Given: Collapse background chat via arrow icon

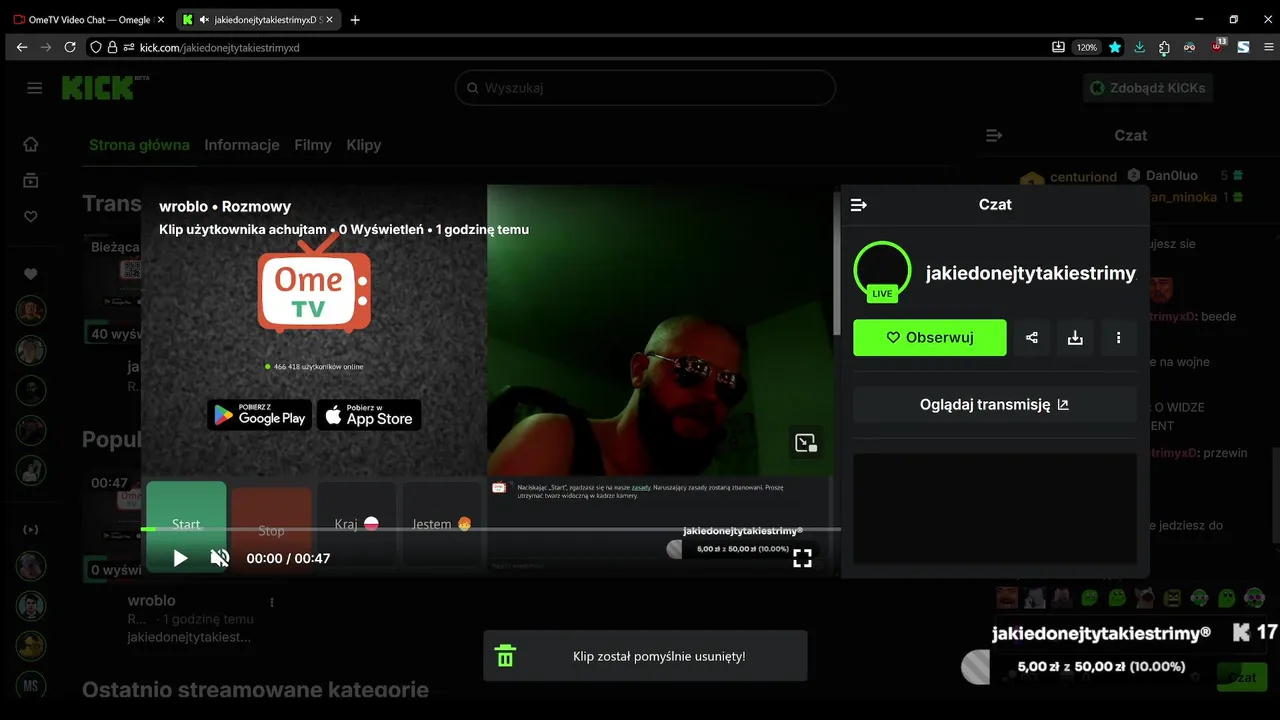Looking at the screenshot, I should pos(993,135).
